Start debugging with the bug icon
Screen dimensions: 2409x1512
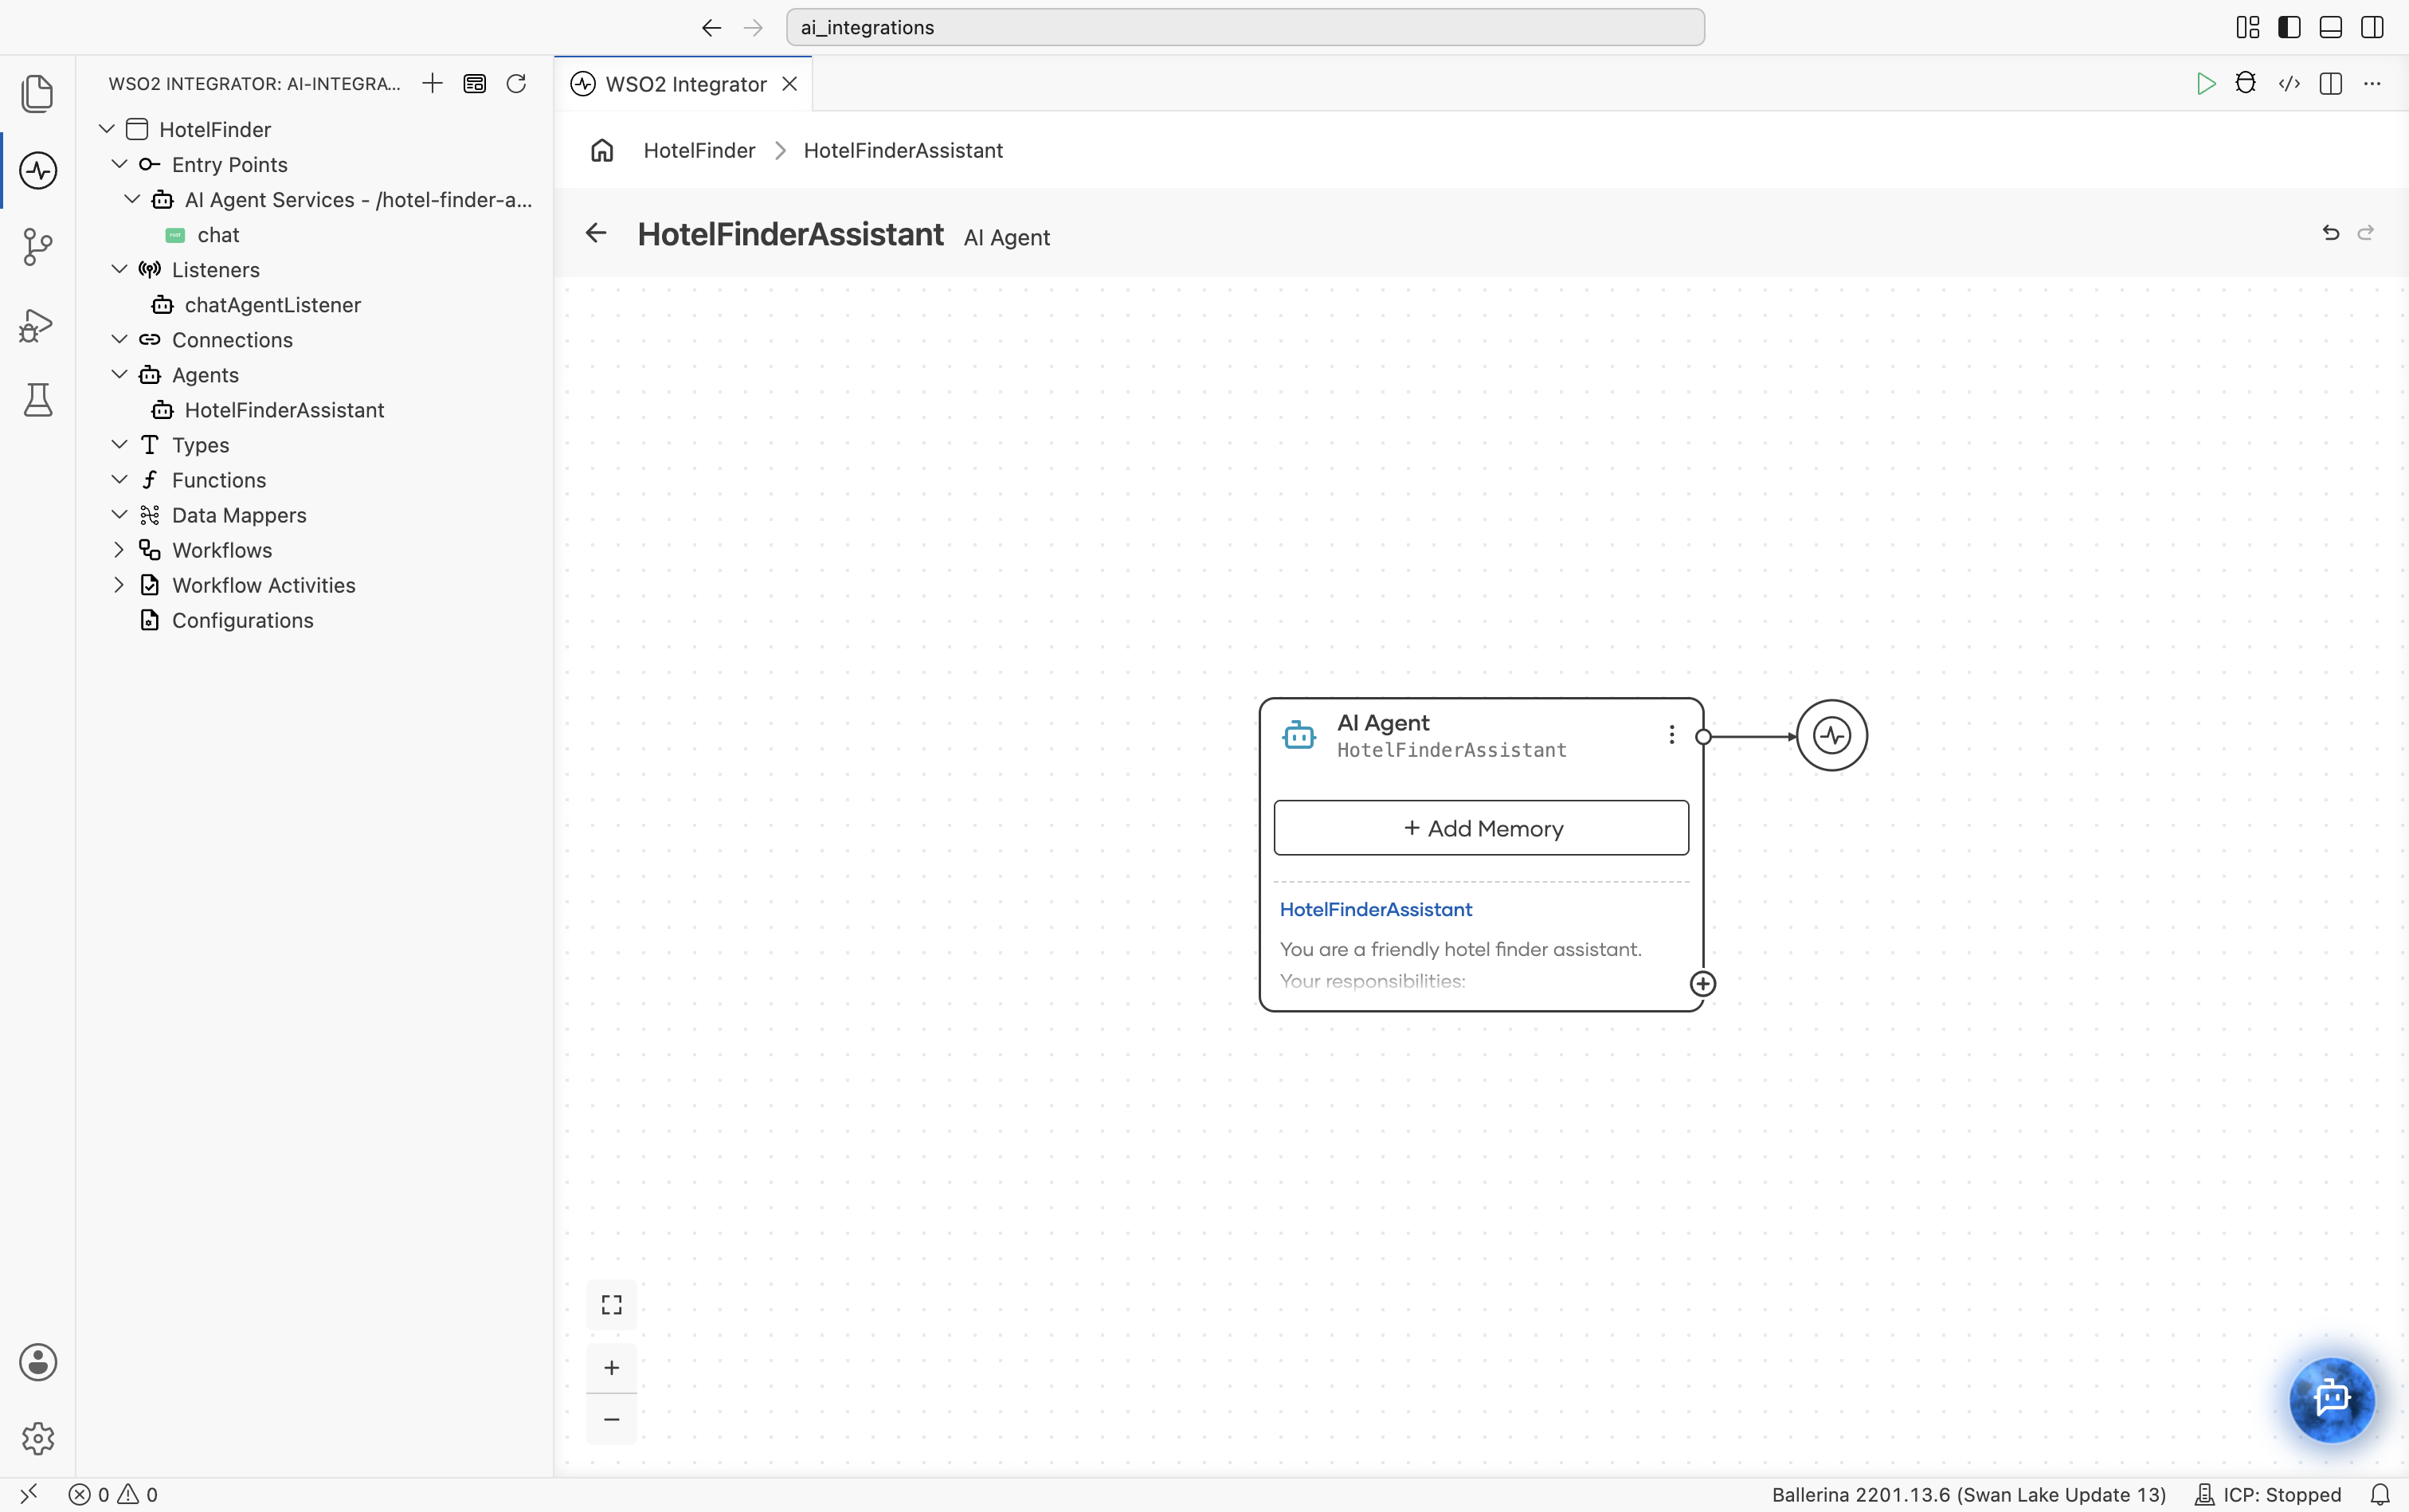tap(2246, 83)
